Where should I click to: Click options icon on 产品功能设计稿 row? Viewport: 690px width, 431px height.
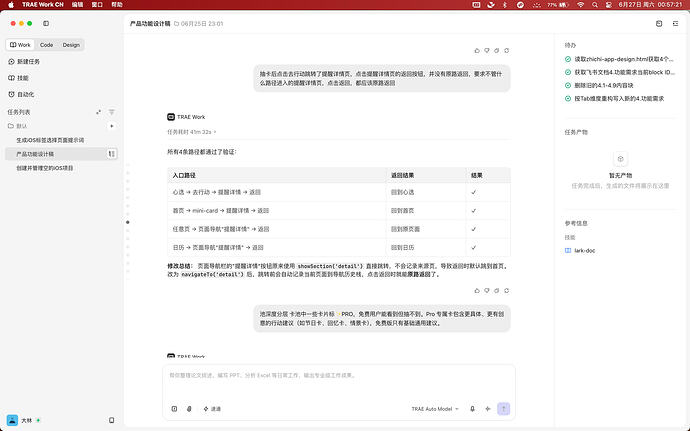(112, 154)
